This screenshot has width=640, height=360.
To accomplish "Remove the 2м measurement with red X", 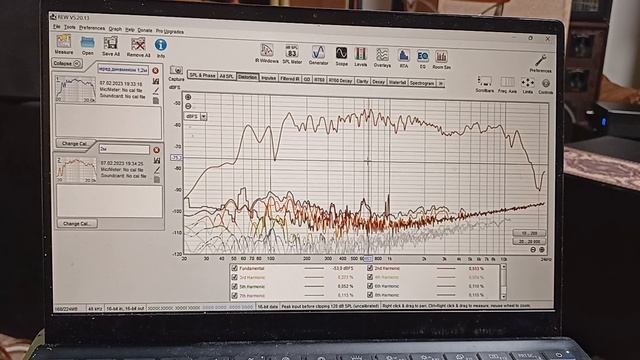I will coord(156,150).
